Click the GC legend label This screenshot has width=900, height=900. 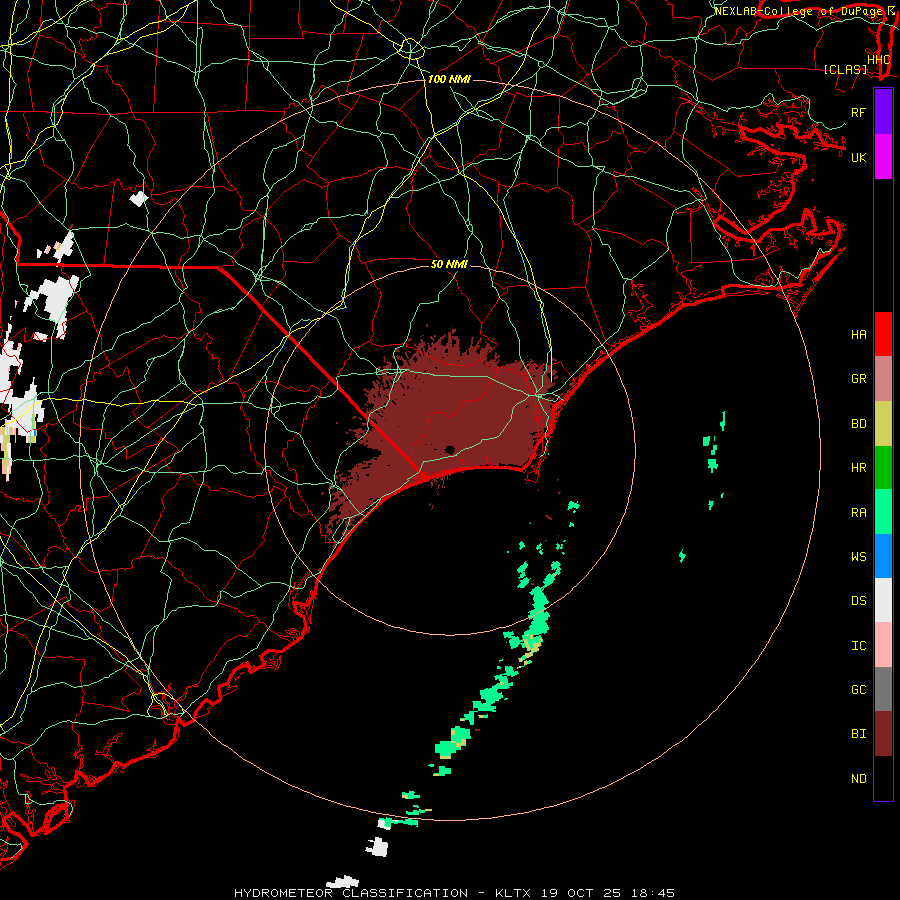pos(858,690)
